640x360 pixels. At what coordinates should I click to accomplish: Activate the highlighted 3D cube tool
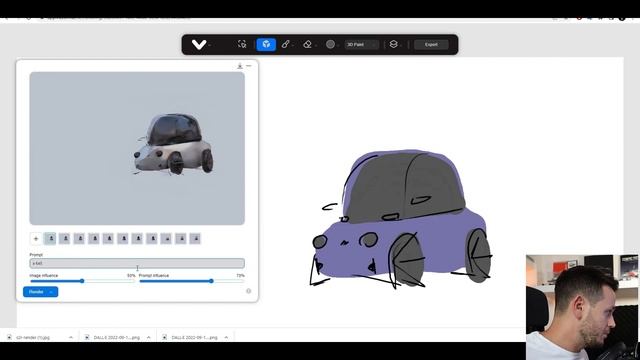pyautogui.click(x=266, y=44)
